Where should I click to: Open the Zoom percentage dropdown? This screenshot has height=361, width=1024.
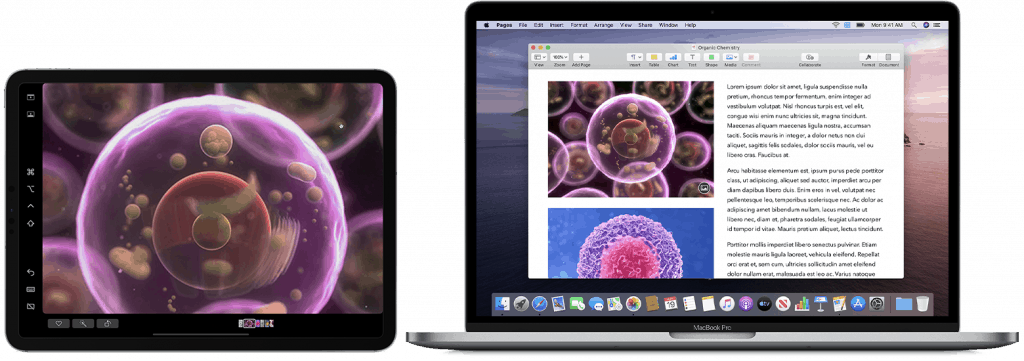(x=560, y=57)
